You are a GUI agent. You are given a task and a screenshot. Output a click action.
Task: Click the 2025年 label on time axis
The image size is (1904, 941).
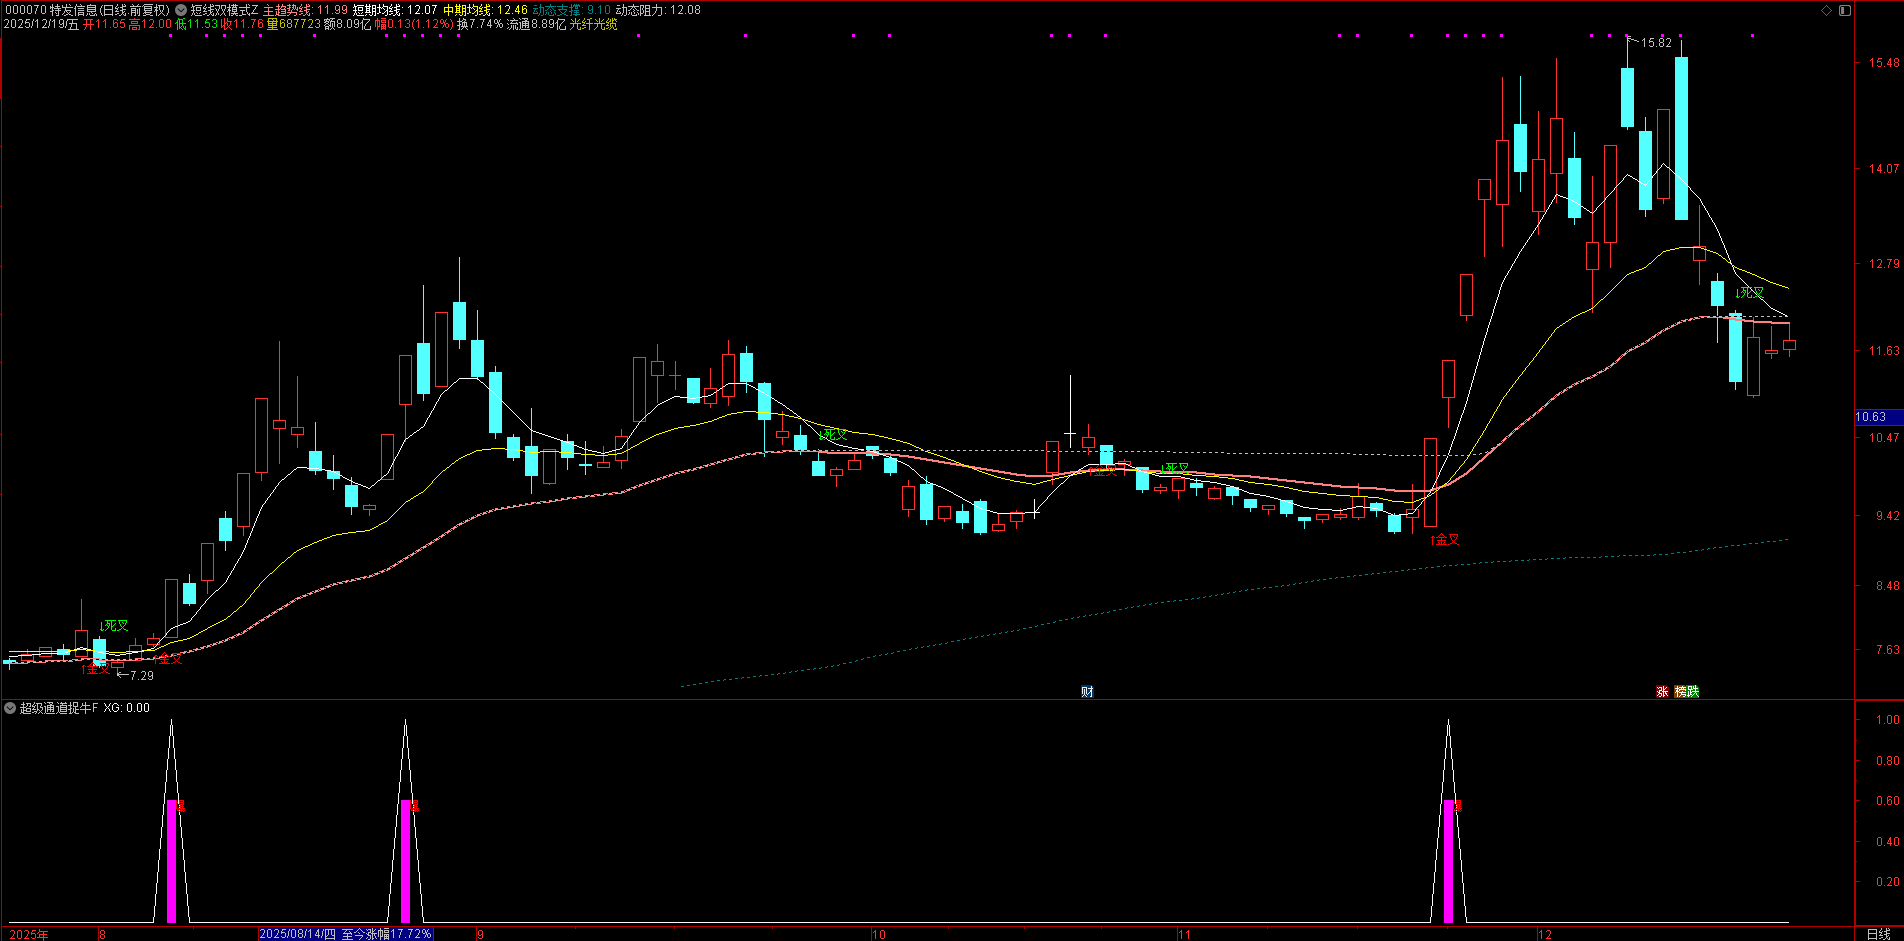pyautogui.click(x=28, y=934)
